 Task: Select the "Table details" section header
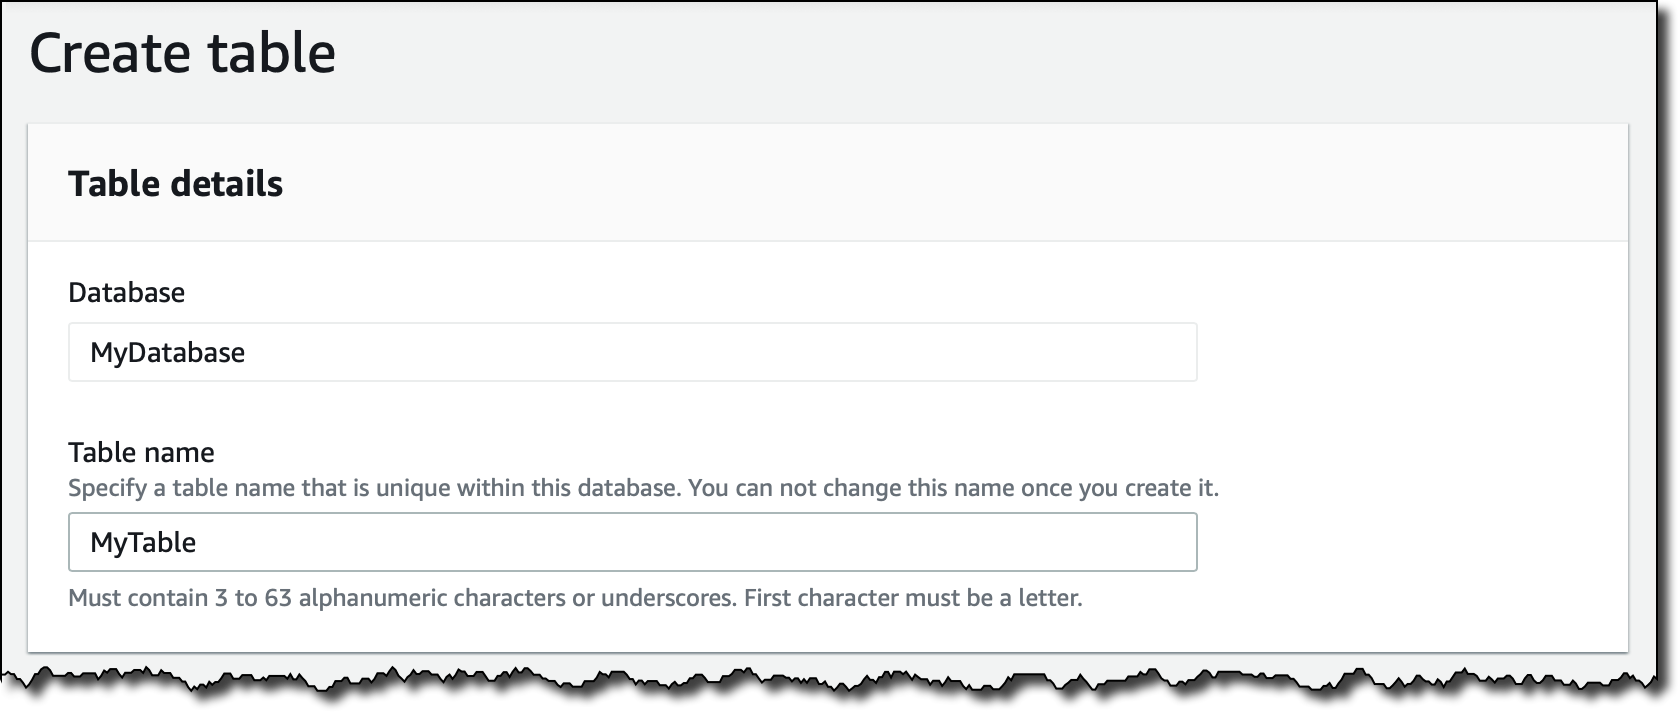pos(175,184)
